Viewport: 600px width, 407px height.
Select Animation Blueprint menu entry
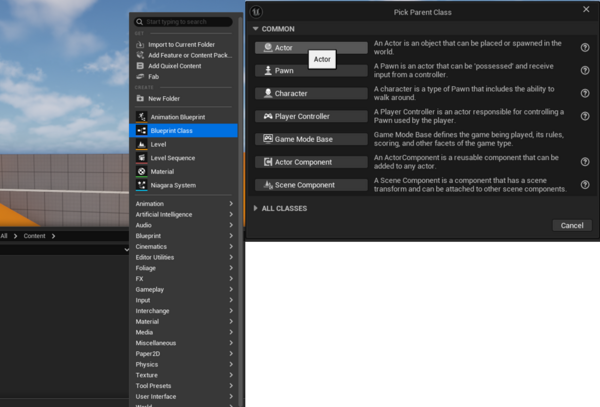(x=184, y=117)
